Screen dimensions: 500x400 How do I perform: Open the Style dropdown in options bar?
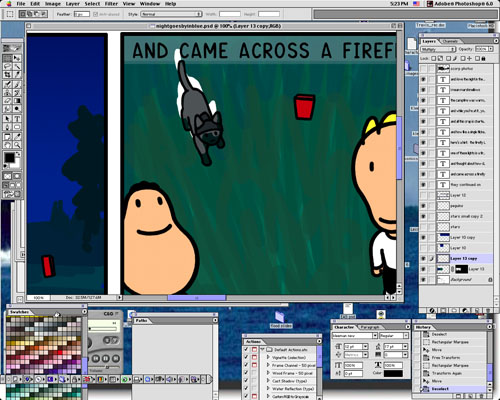coord(171,14)
